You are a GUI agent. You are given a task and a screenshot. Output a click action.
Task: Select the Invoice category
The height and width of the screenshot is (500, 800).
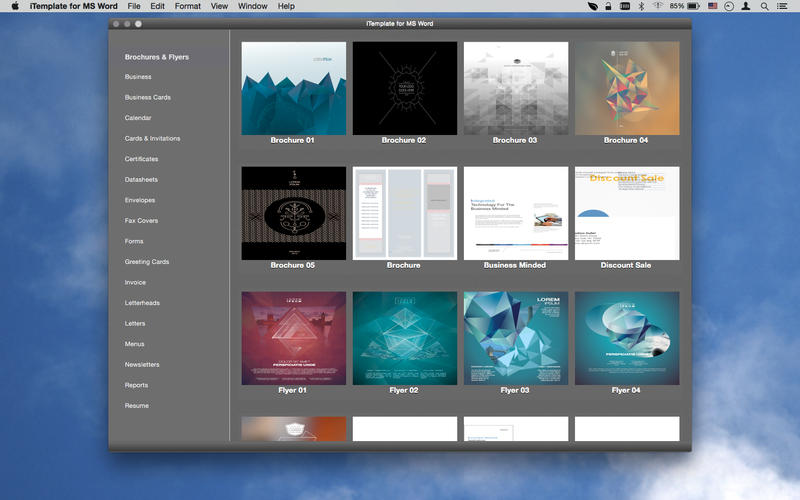point(135,282)
